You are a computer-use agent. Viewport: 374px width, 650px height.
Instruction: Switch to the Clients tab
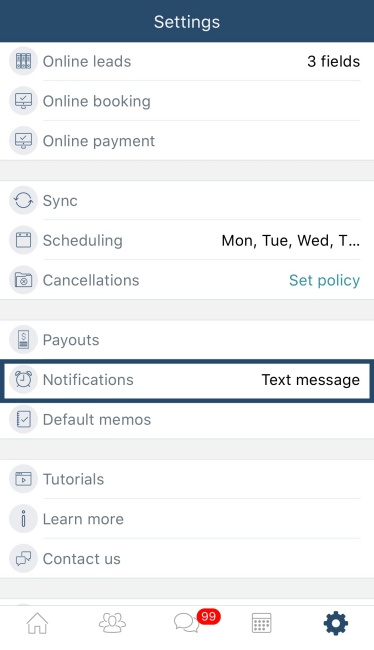coord(112,623)
